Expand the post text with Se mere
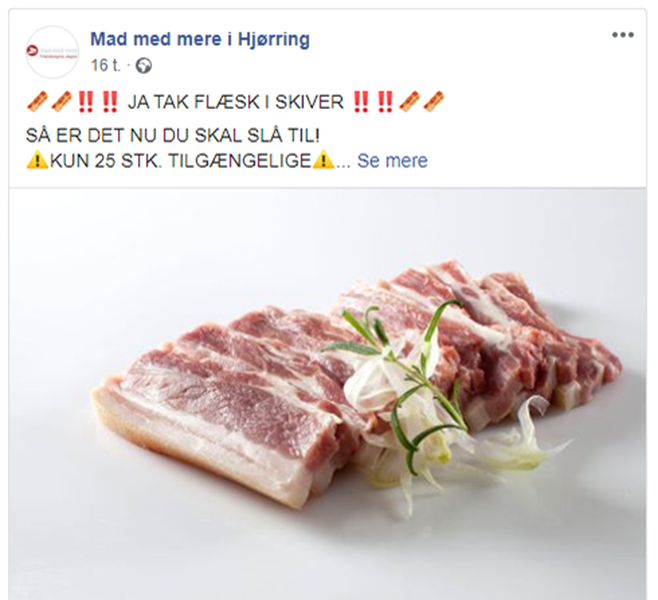The image size is (658, 600). pos(392,161)
